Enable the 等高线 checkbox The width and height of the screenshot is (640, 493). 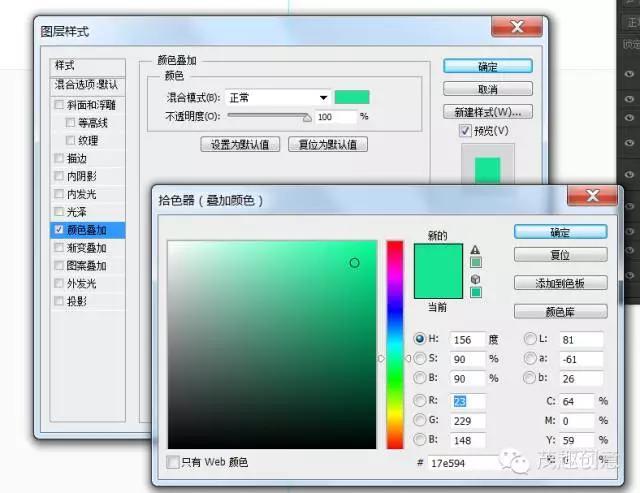coord(70,122)
